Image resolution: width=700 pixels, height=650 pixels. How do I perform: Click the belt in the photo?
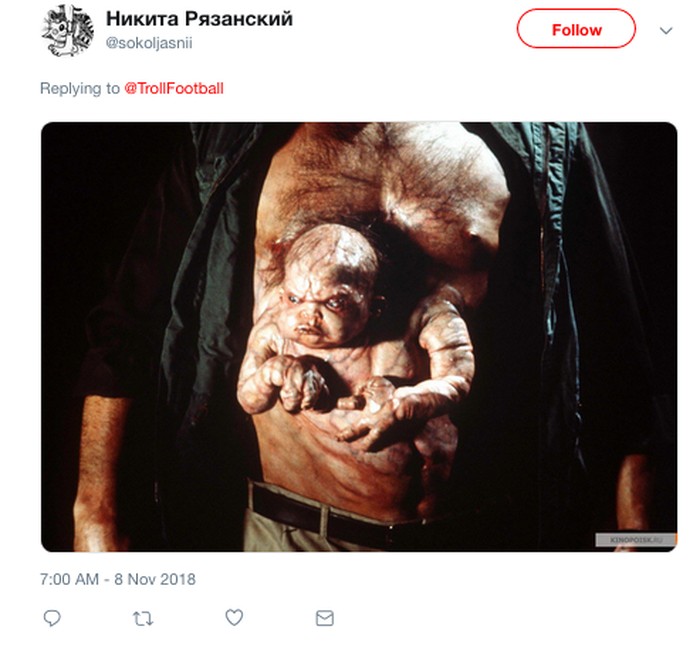tap(330, 512)
